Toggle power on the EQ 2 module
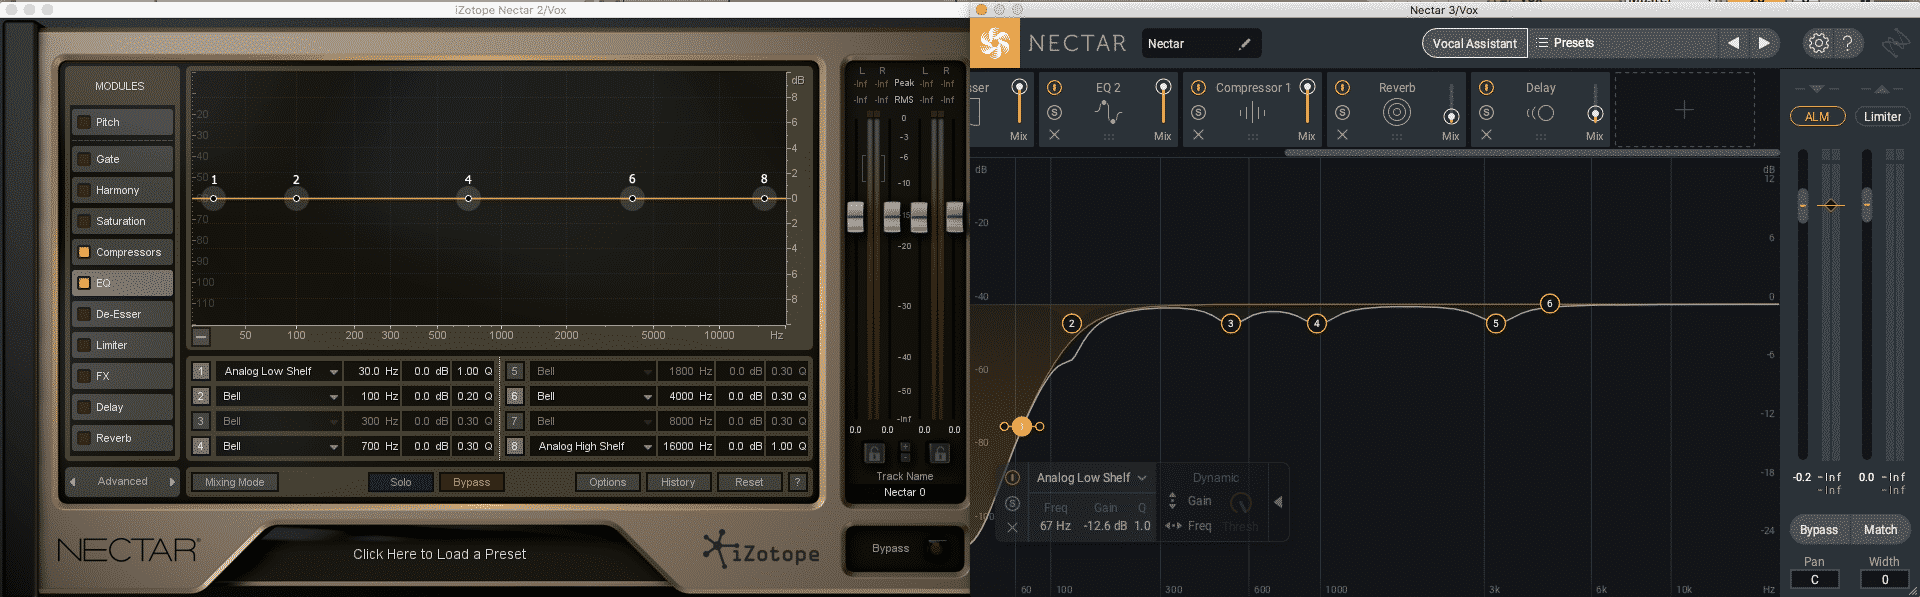Image resolution: width=1920 pixels, height=597 pixels. [1054, 88]
